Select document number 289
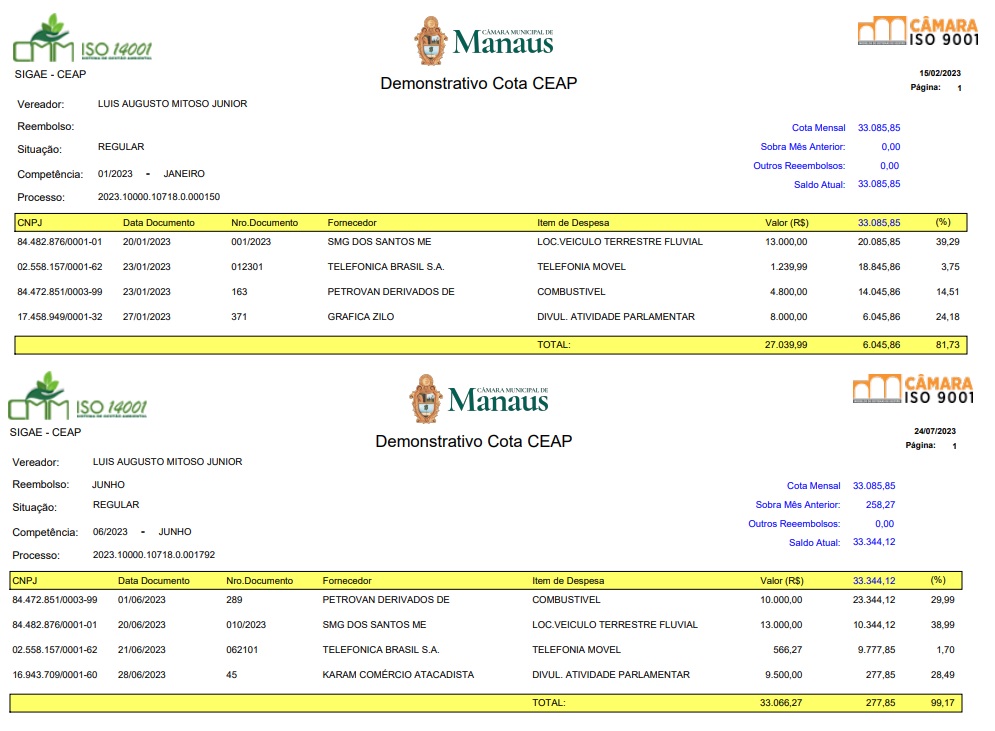Image resolution: width=995 pixels, height=731 pixels. coord(234,600)
